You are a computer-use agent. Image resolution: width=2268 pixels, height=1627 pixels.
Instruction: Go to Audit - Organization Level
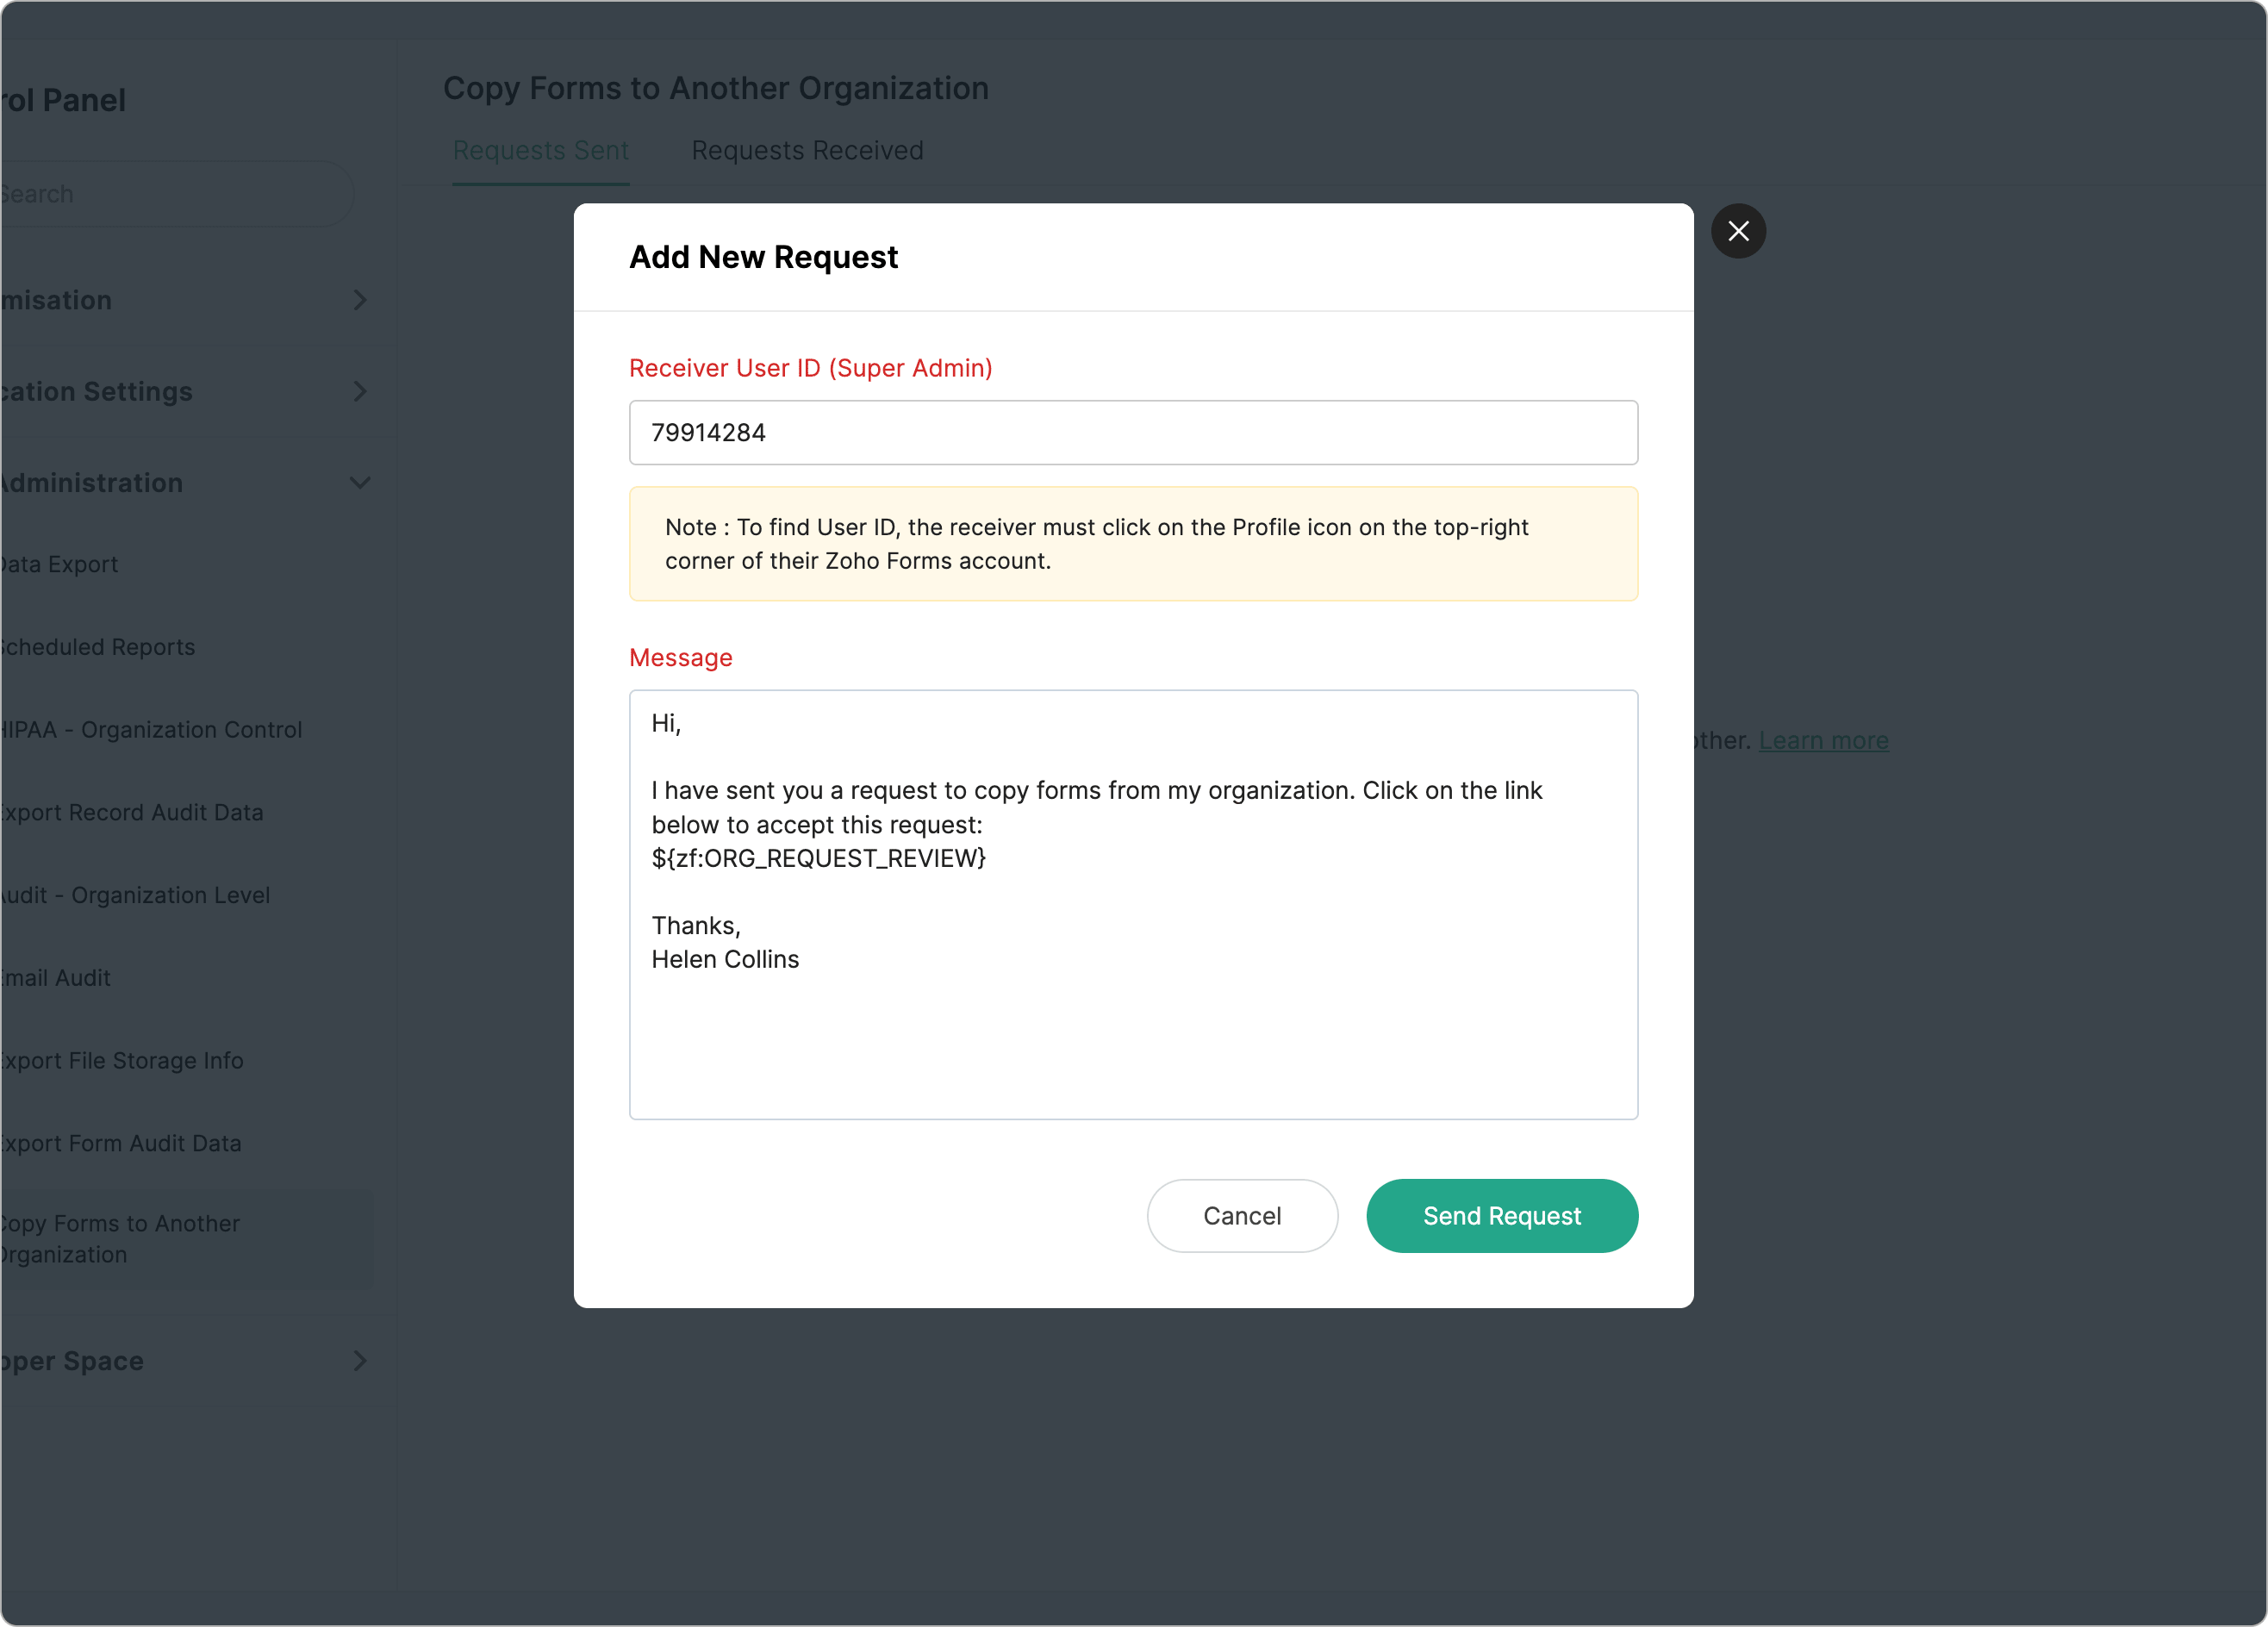tap(136, 895)
